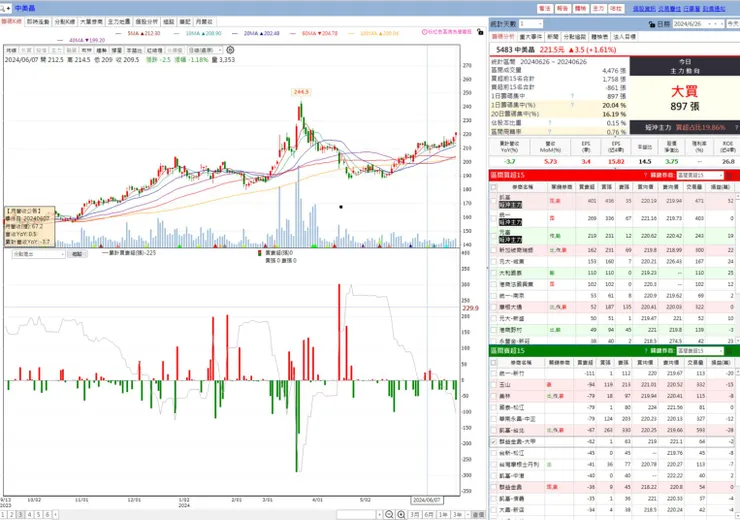Open the 分點追蹤 tab

(x=575, y=37)
